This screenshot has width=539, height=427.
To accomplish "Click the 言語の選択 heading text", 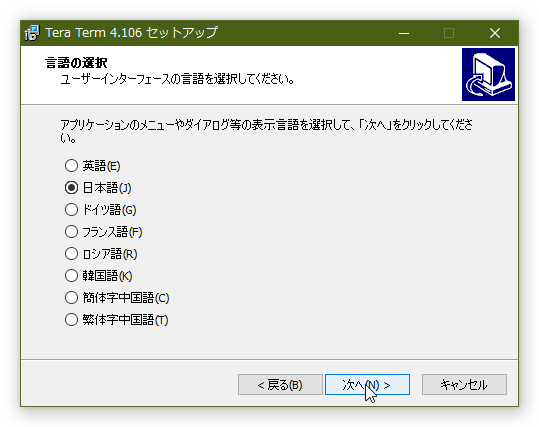I will tap(76, 63).
